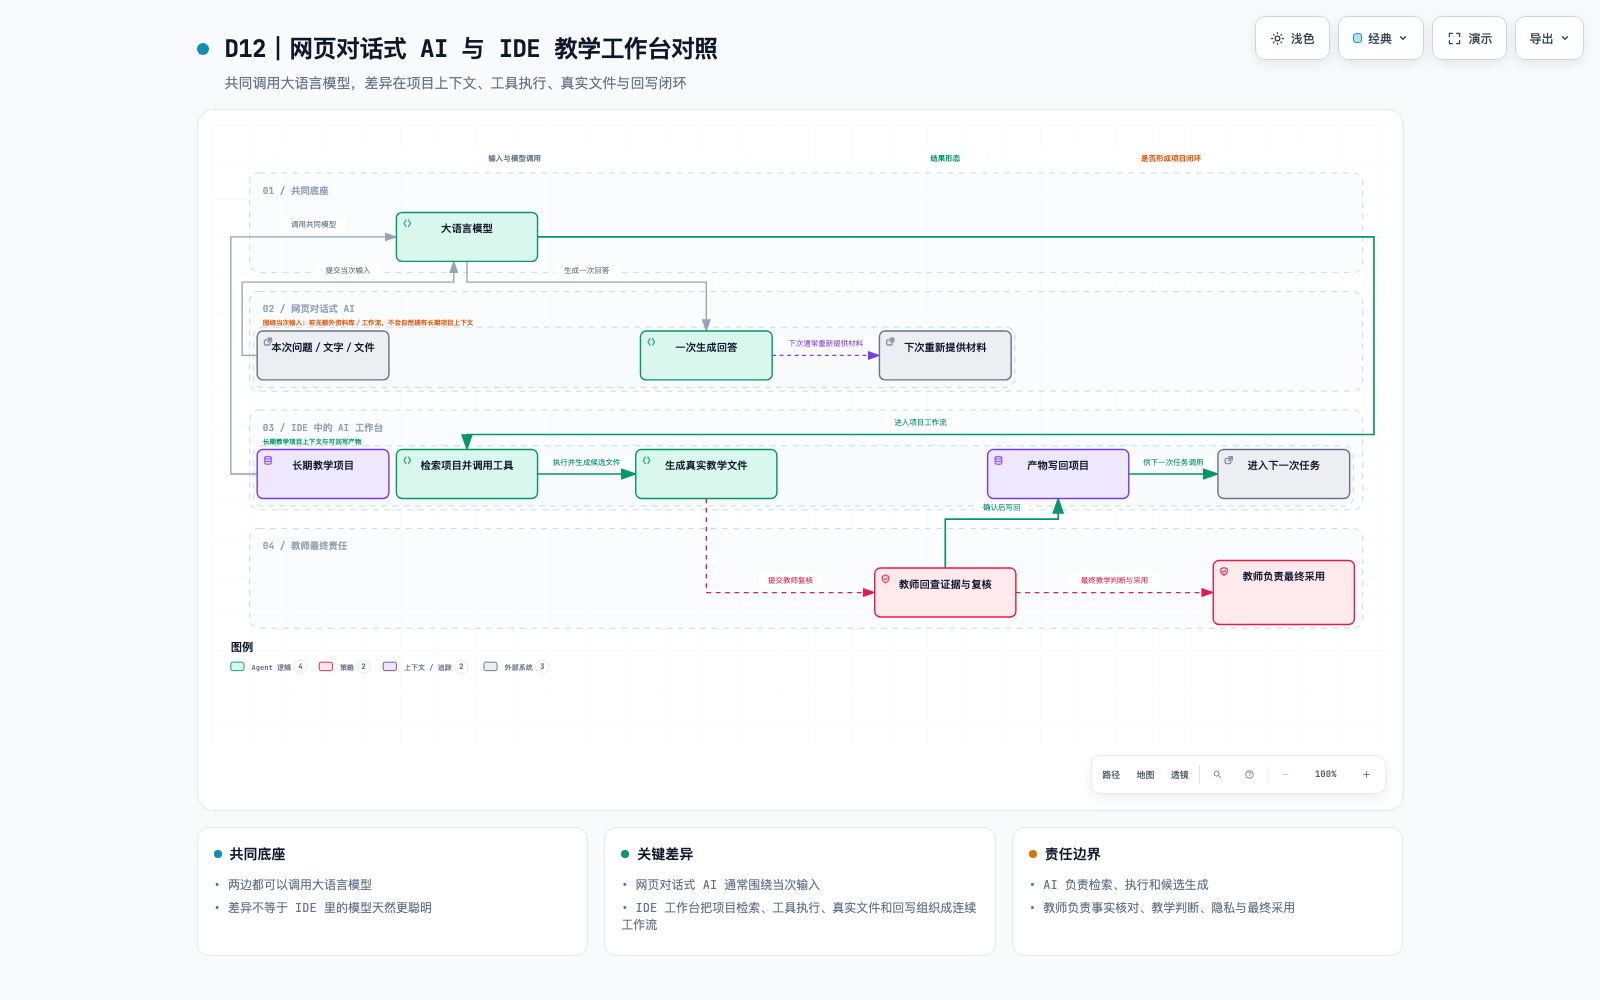
Task: Switch to the 路径 view tab
Action: point(1111,775)
